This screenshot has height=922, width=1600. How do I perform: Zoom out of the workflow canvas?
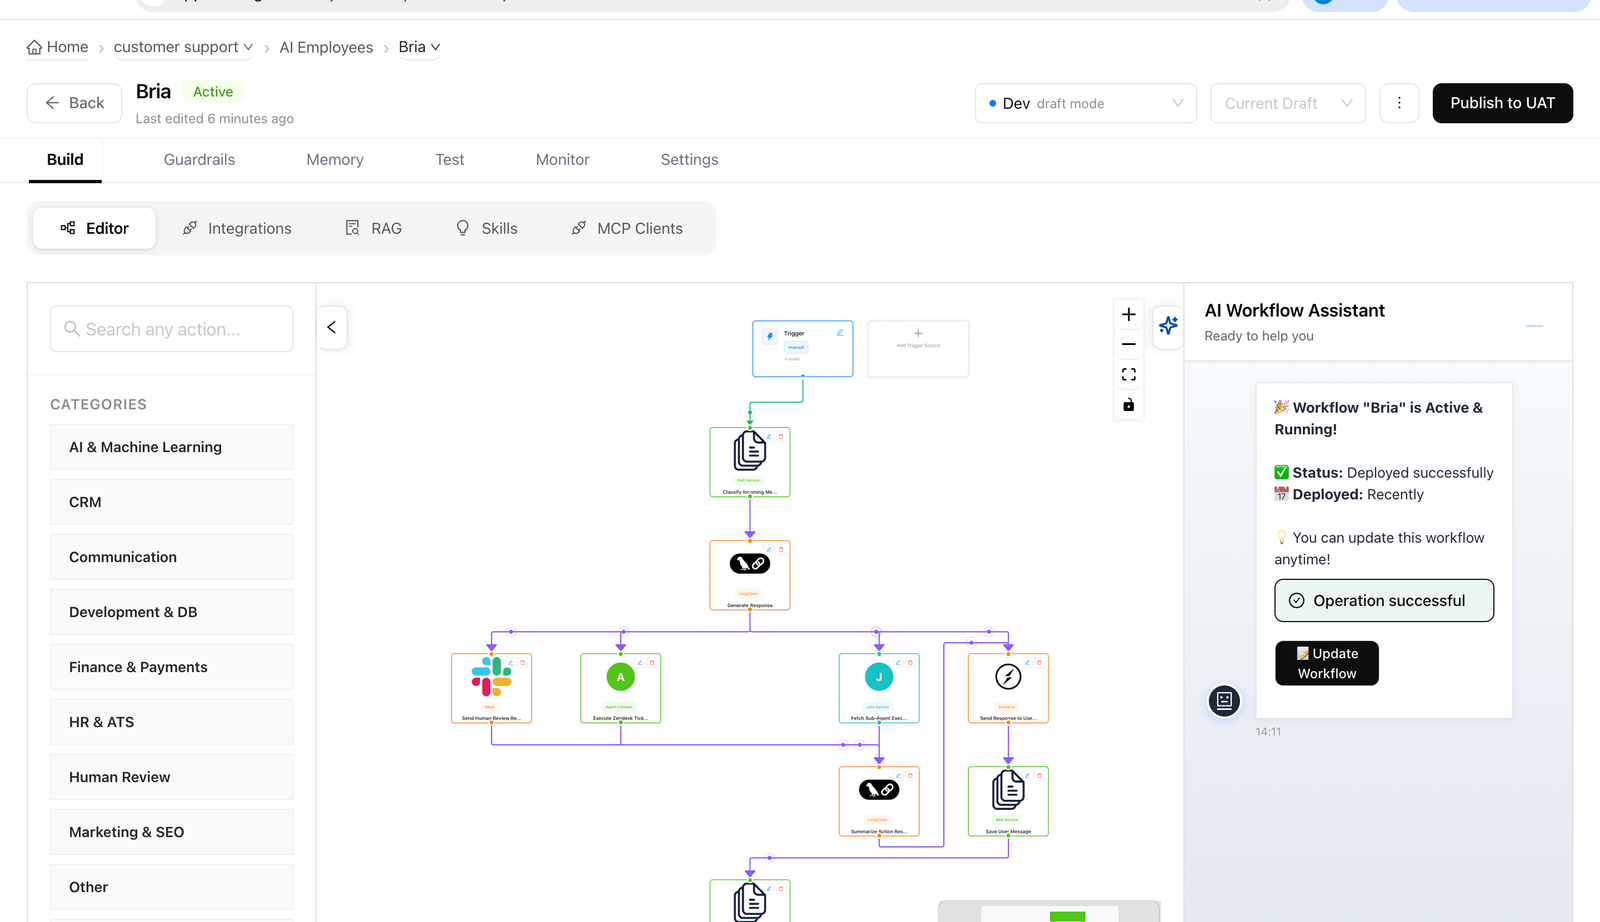(x=1128, y=344)
